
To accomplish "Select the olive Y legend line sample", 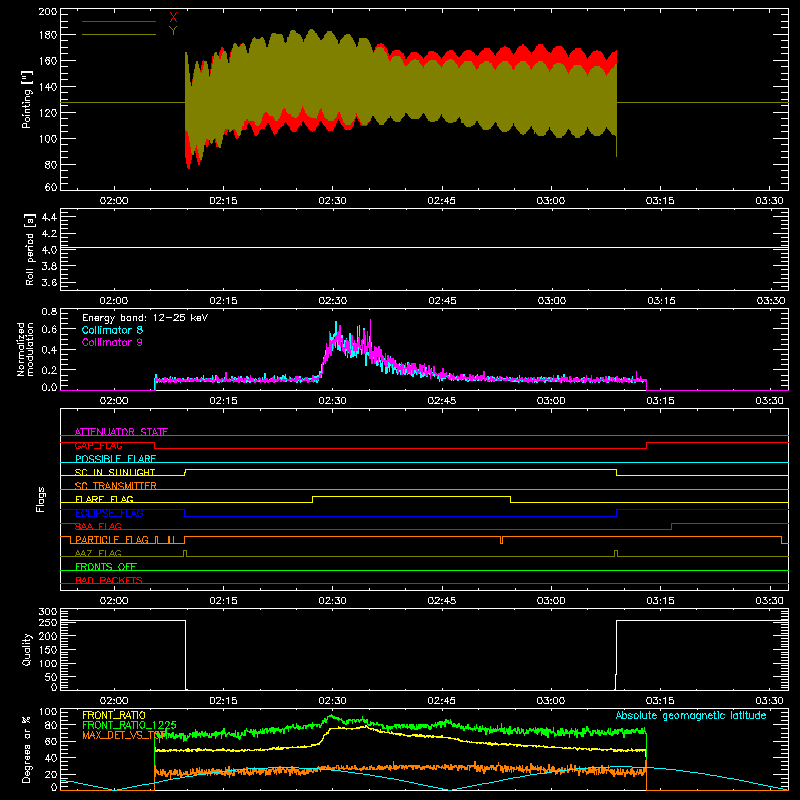I will 119,35.
